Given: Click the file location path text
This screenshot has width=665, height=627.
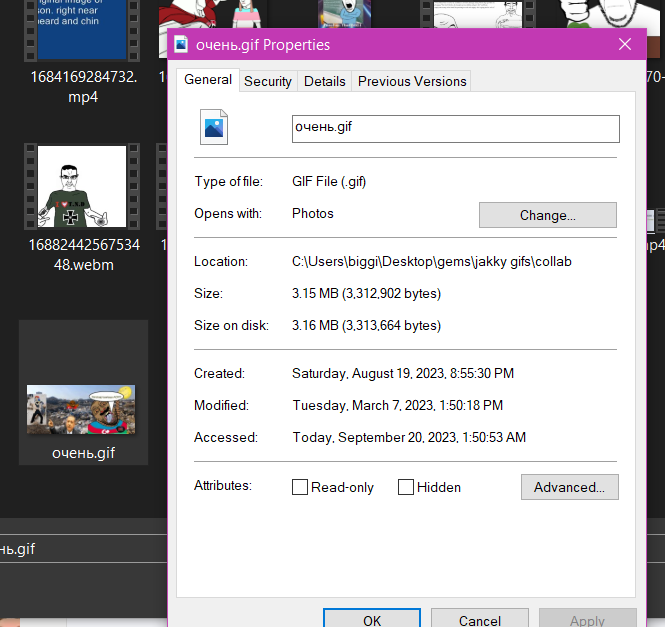Looking at the screenshot, I should tap(431, 261).
